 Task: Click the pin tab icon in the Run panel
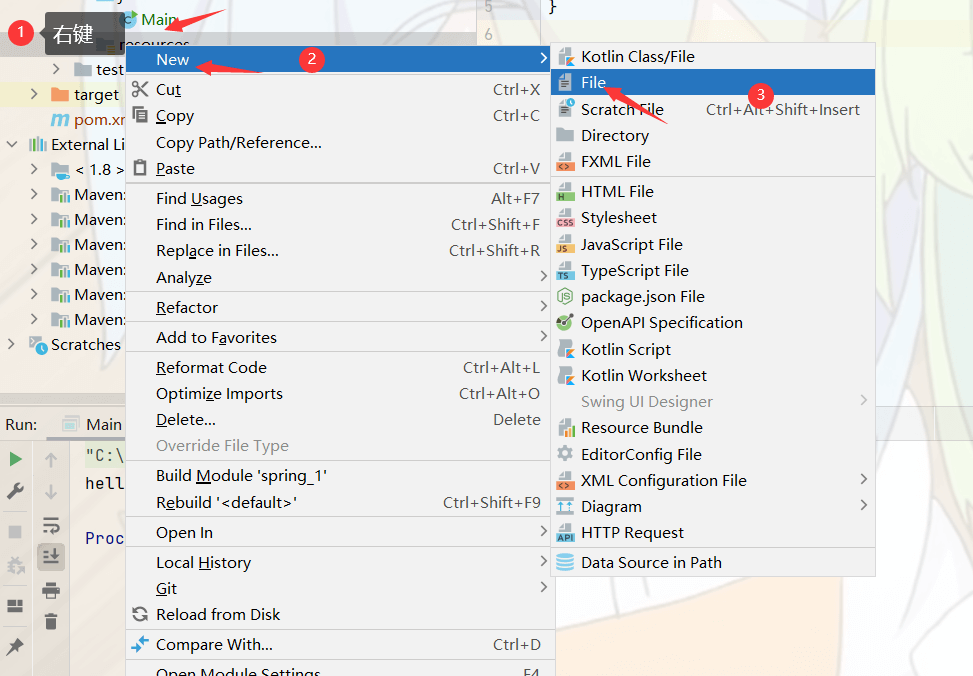tap(15, 646)
